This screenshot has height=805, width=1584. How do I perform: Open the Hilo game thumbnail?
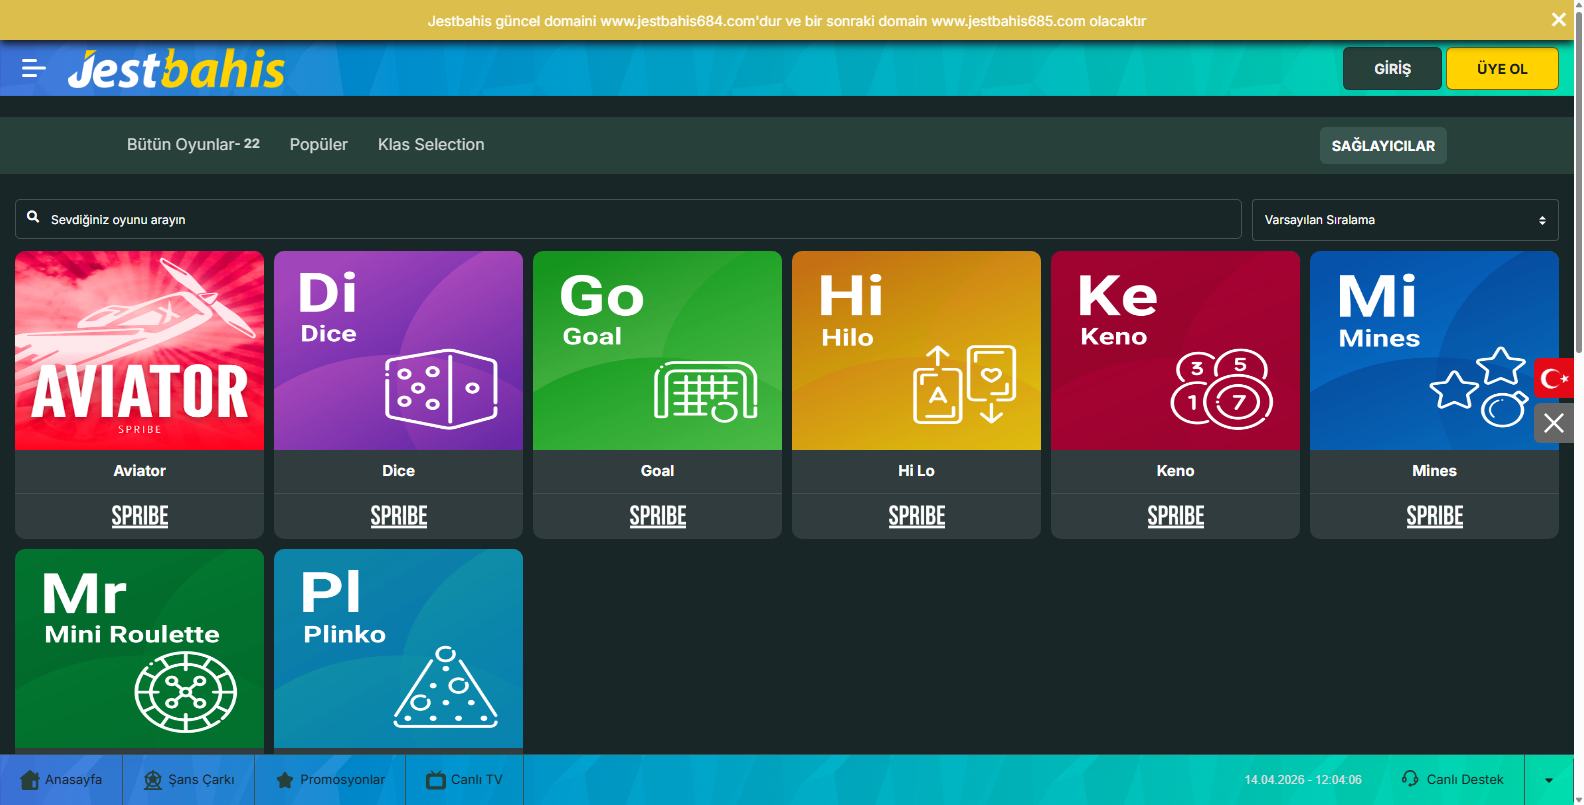point(916,350)
